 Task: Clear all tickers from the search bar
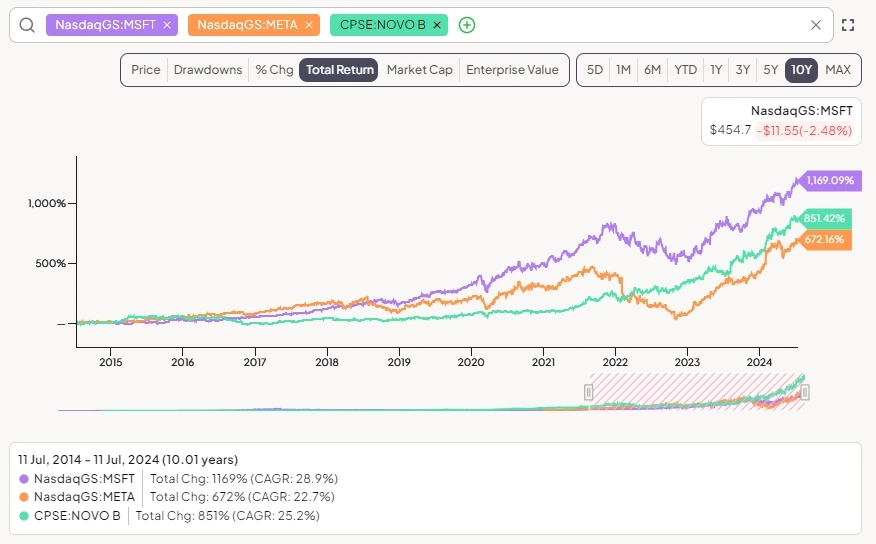(816, 25)
